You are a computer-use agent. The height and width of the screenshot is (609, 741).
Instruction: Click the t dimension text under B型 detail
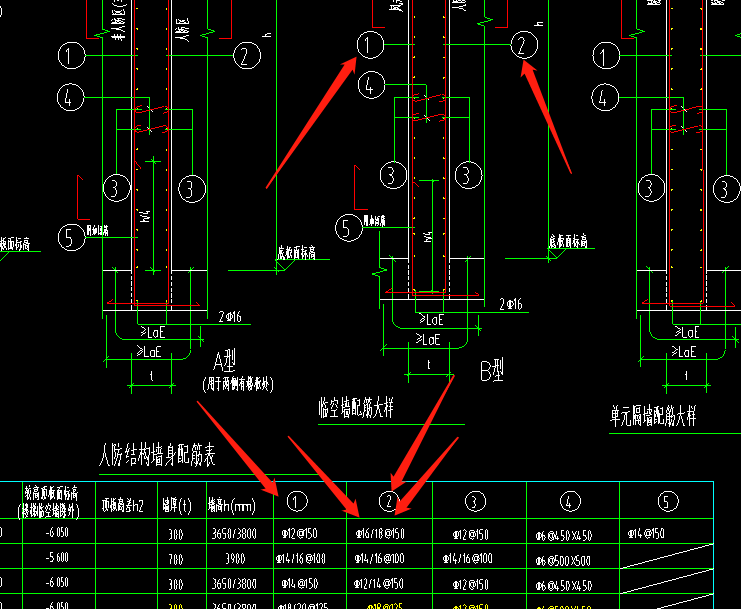429,364
